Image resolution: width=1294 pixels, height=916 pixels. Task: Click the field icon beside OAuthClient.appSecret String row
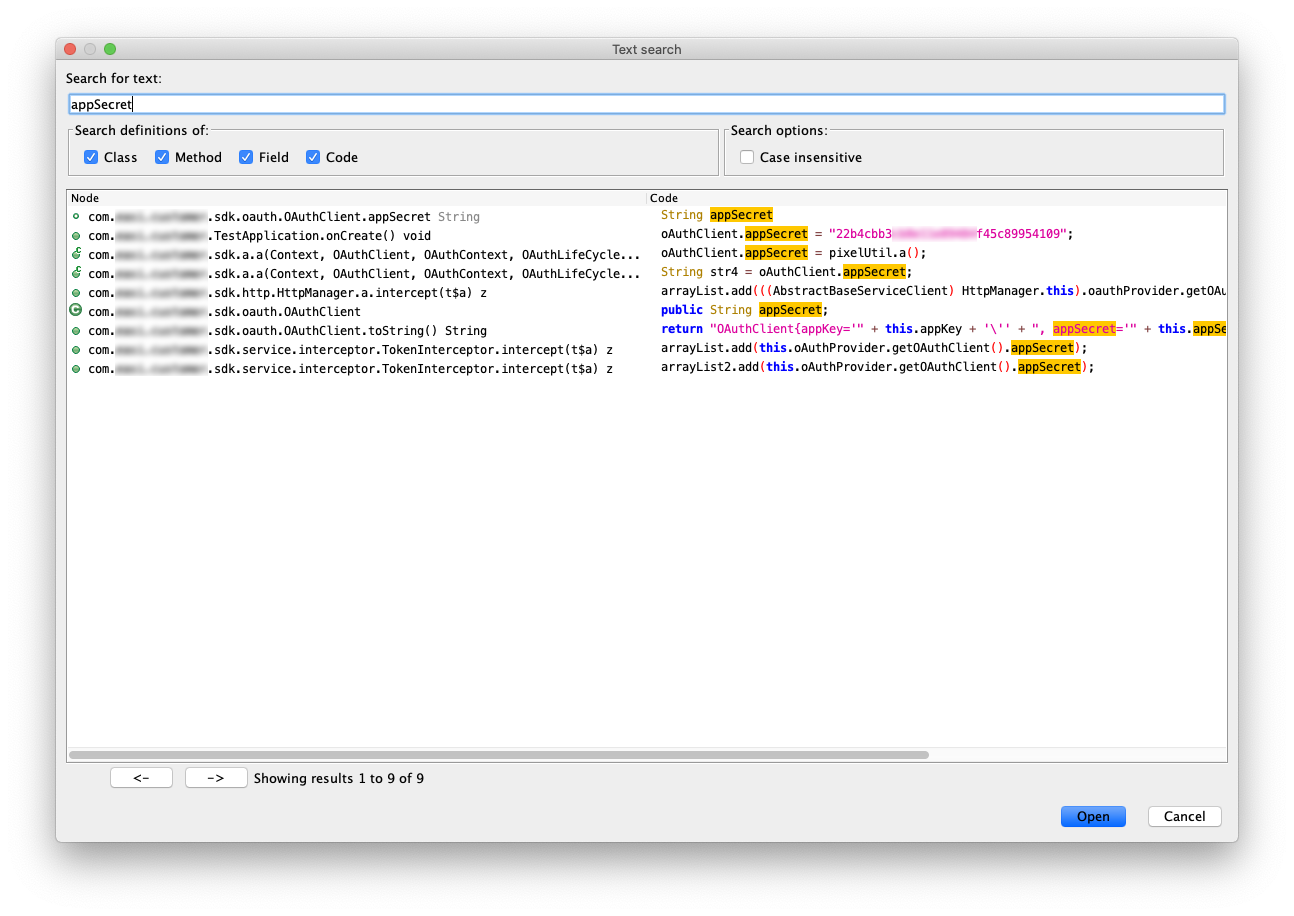(76, 216)
